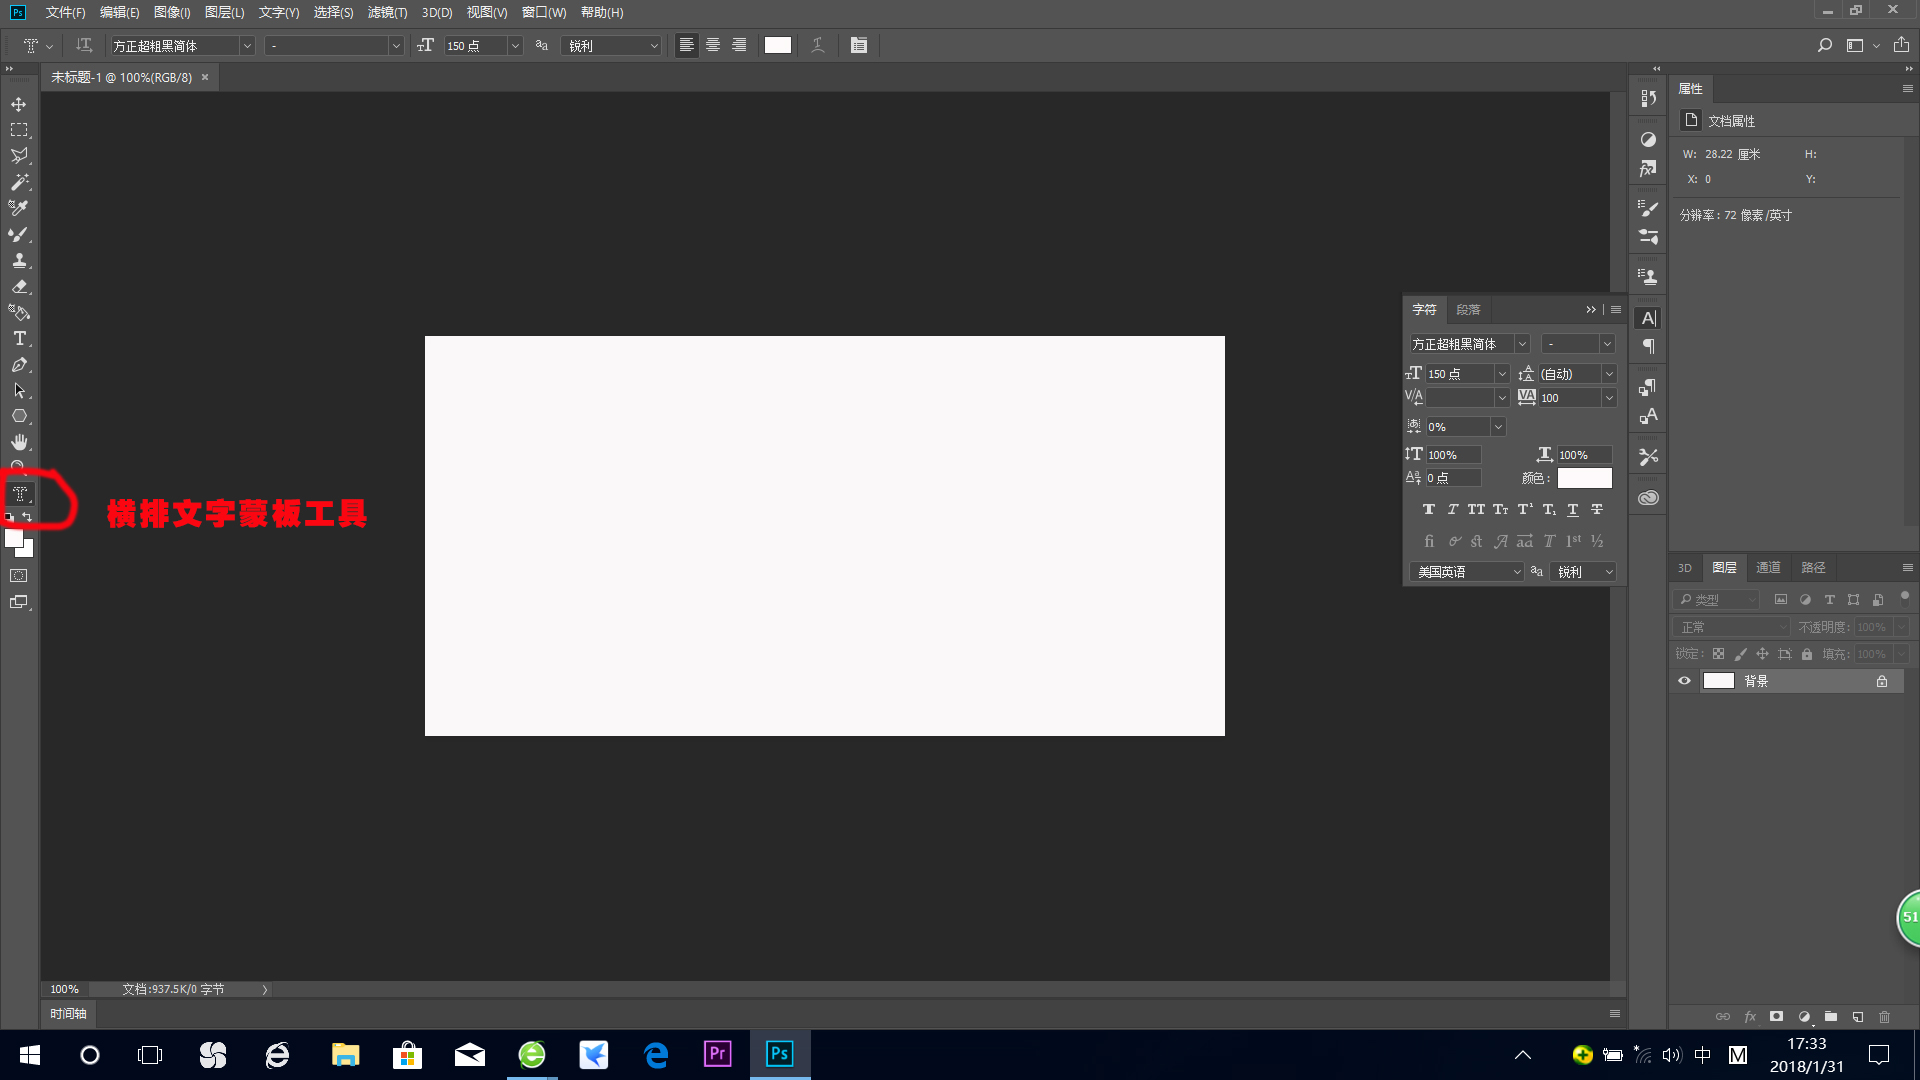Toggle underline style in Character panel
The width and height of the screenshot is (1920, 1080).
pos(1573,509)
